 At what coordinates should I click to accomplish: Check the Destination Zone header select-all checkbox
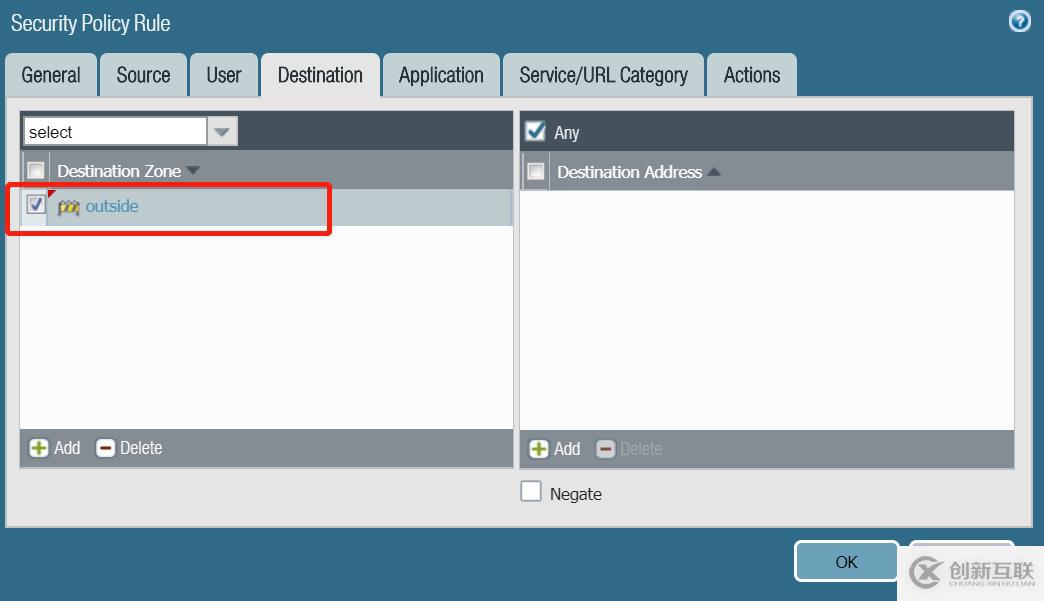click(36, 171)
